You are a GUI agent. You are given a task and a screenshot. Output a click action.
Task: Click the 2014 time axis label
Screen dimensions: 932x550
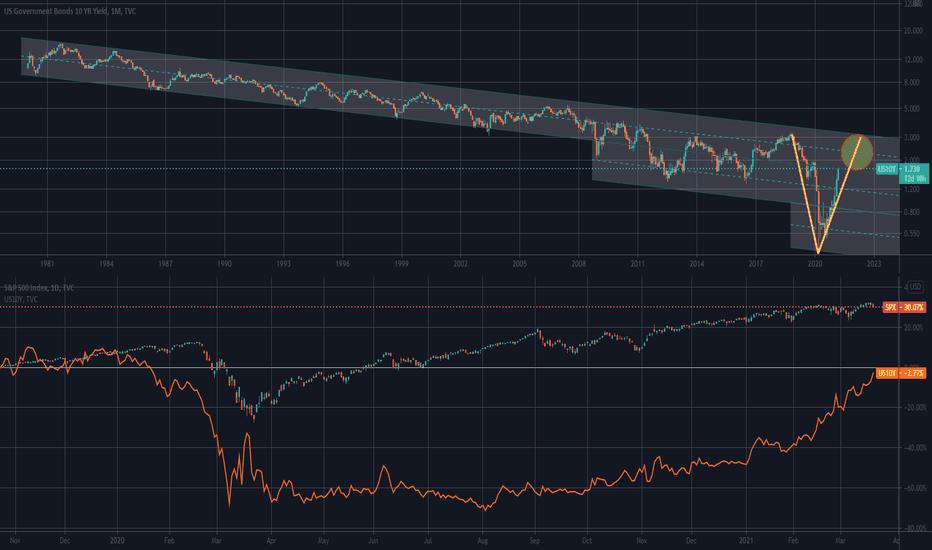tap(697, 263)
